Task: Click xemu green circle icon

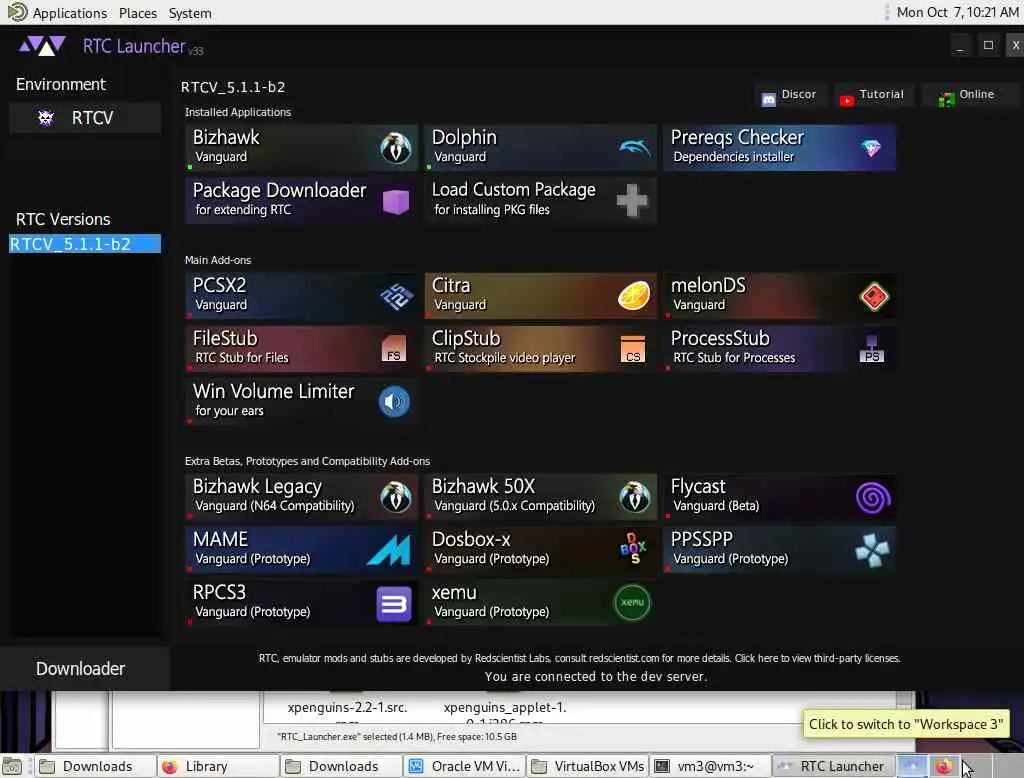Action: click(632, 602)
